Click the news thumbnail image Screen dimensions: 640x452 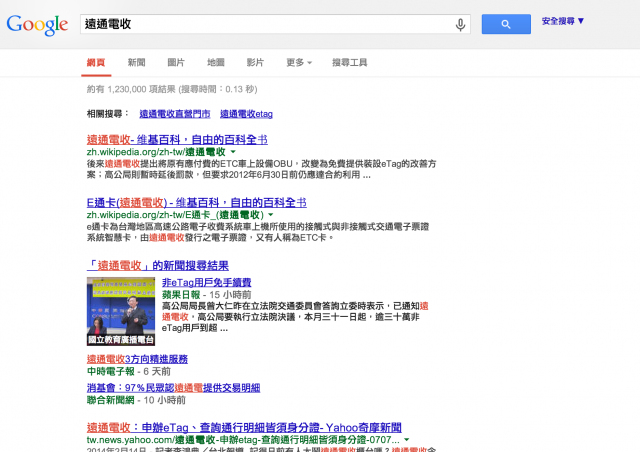coord(121,311)
